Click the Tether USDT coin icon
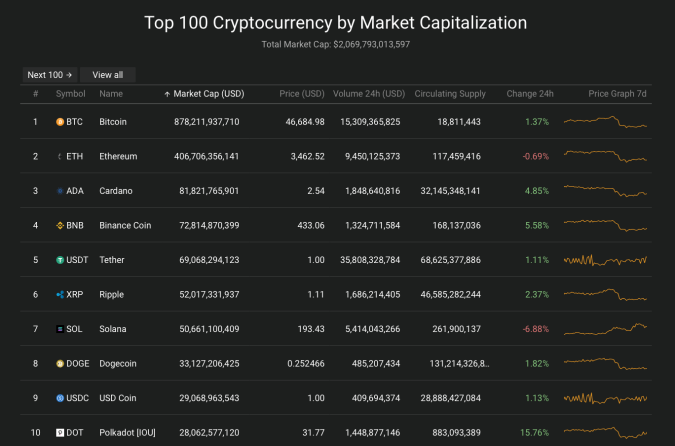This screenshot has height=446, width=675. pyautogui.click(x=60, y=260)
